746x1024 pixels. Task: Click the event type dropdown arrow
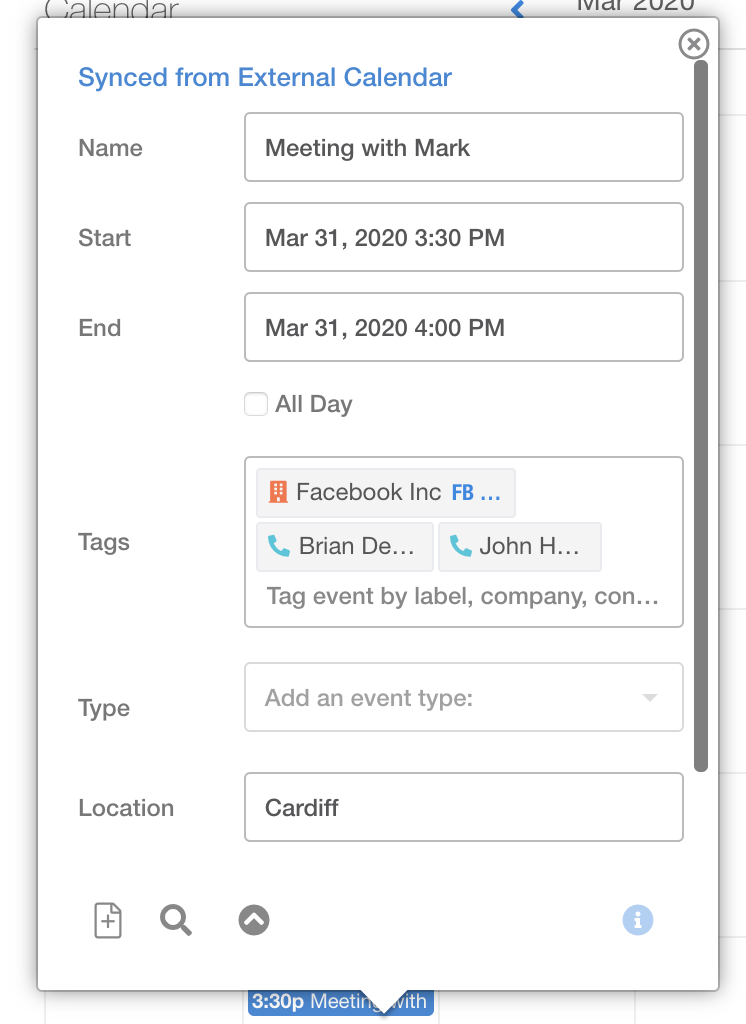[649, 697]
